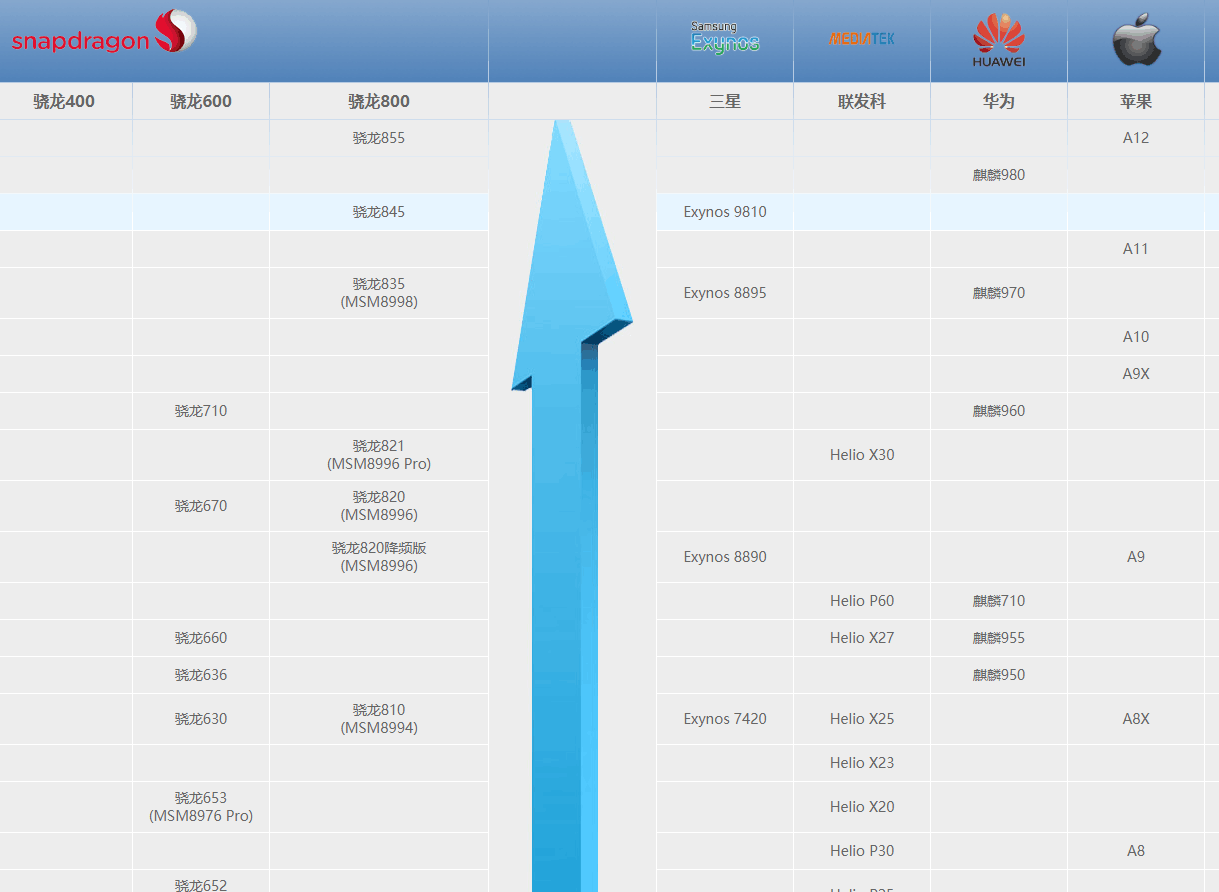Click the large blue upward arrow
Screen dimensions: 1219x892
[x=572, y=505]
